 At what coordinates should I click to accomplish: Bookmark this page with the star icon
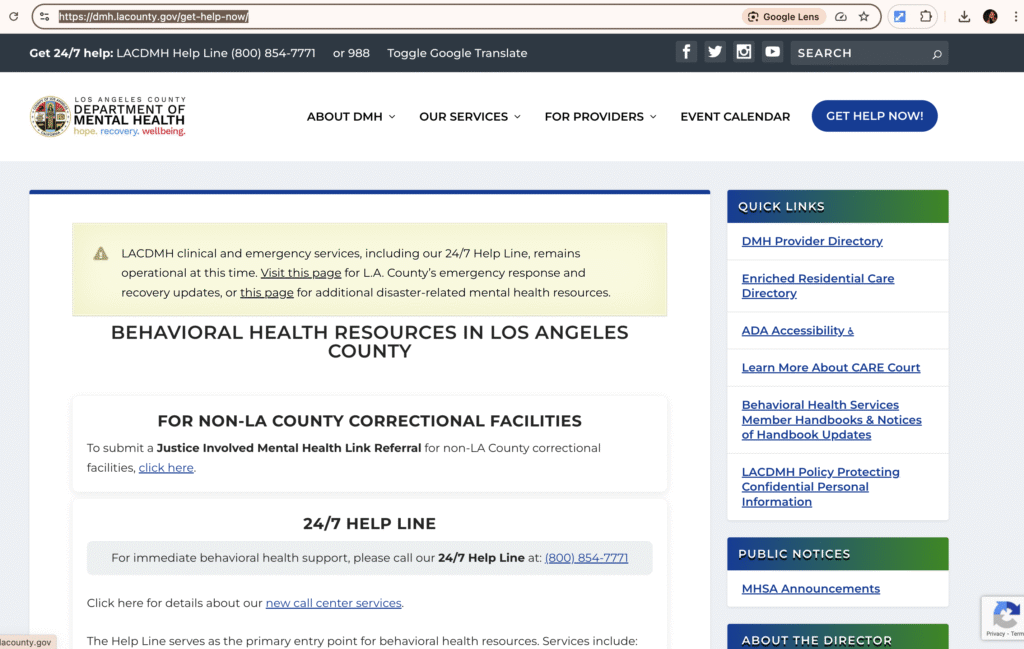pyautogui.click(x=864, y=17)
